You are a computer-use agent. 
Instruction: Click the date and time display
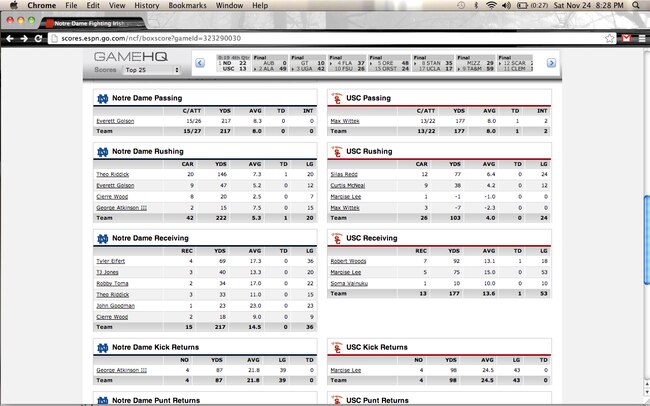click(x=589, y=5)
